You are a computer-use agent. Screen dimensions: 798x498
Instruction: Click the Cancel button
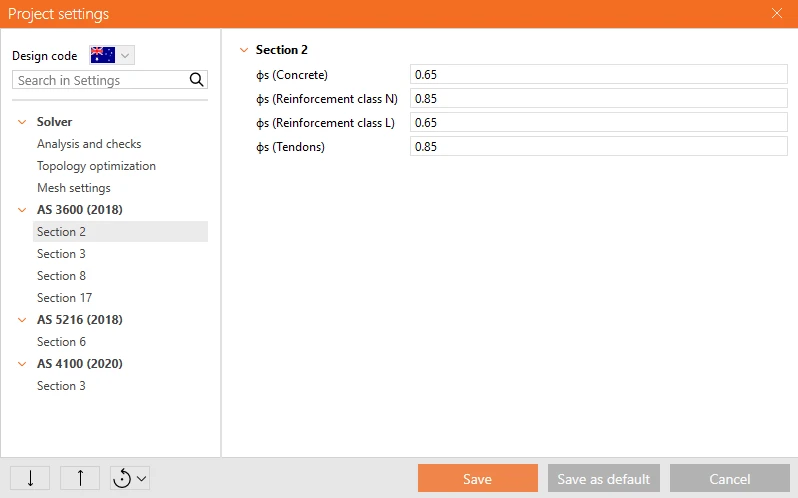click(729, 478)
